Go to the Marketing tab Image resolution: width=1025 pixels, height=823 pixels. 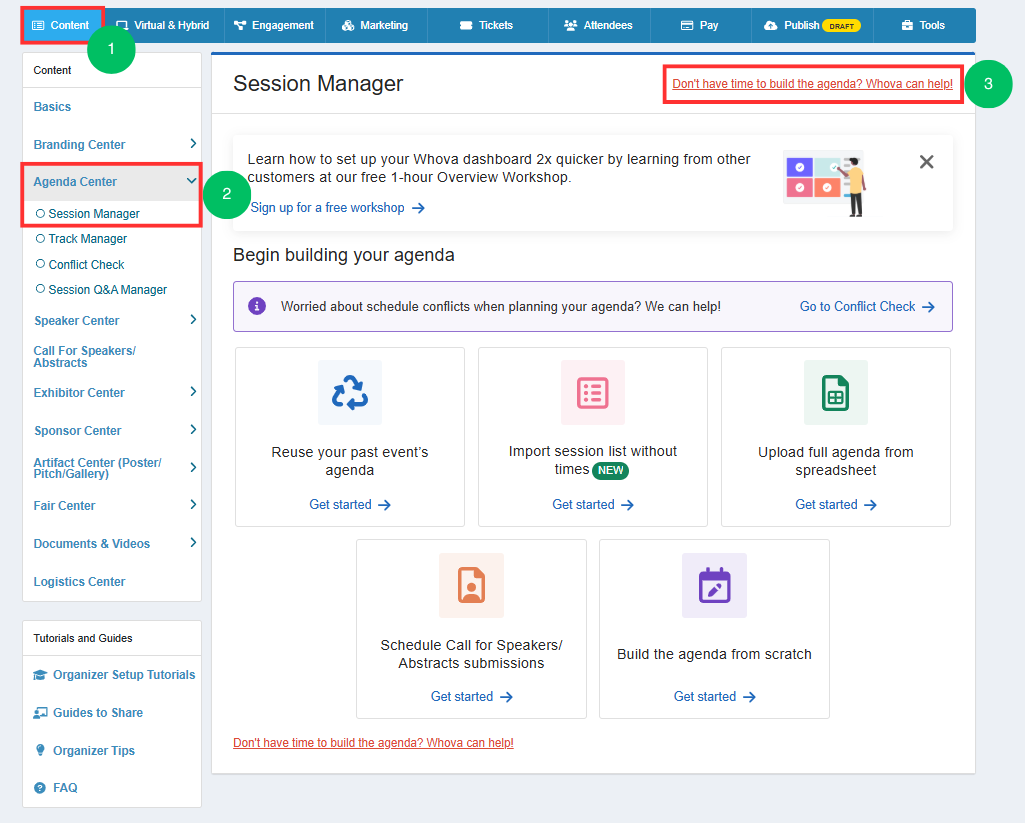[x=376, y=25]
